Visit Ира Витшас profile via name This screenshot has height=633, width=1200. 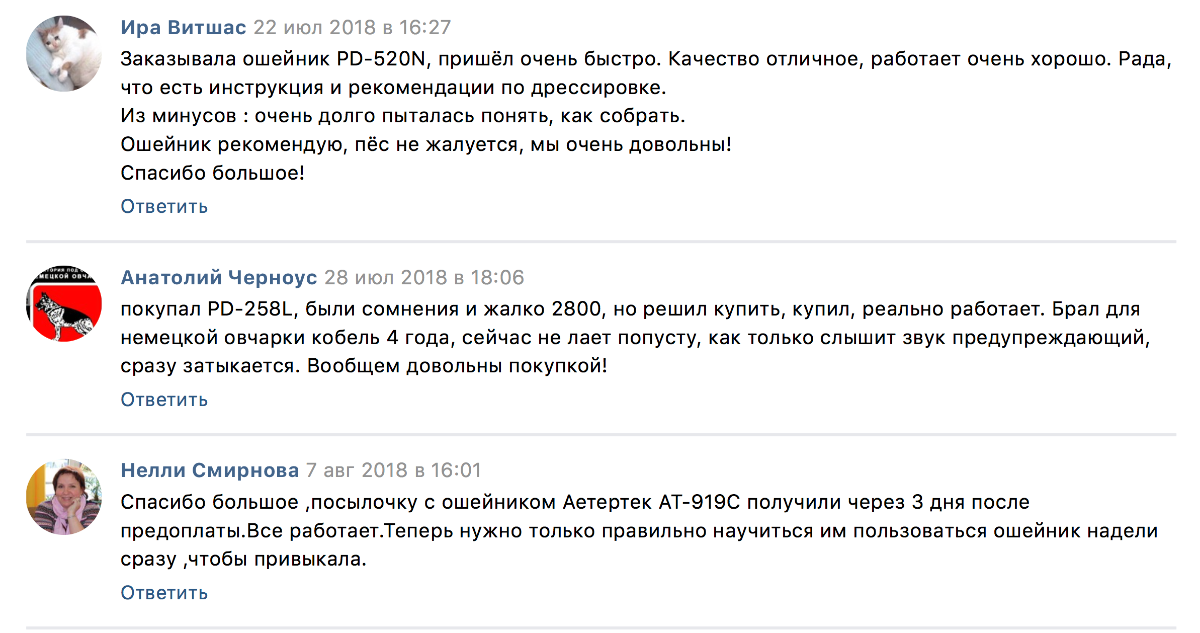[x=183, y=27]
